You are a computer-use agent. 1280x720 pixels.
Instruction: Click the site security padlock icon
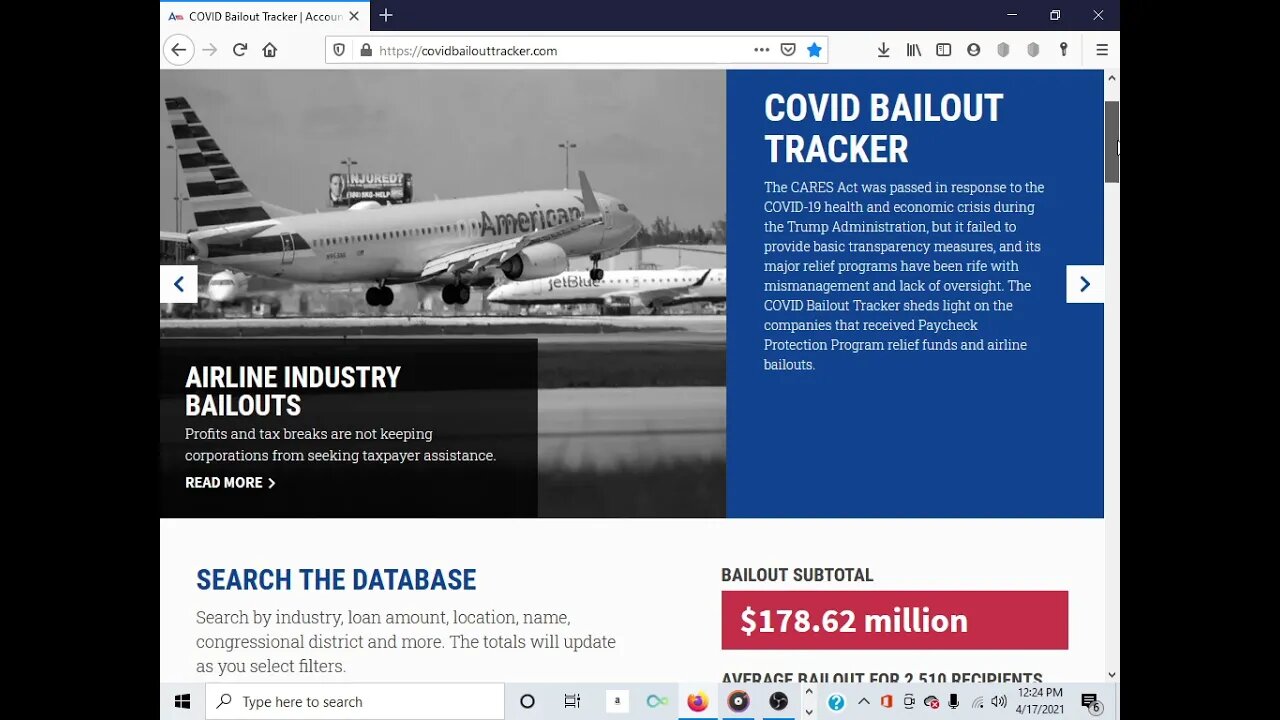365,50
